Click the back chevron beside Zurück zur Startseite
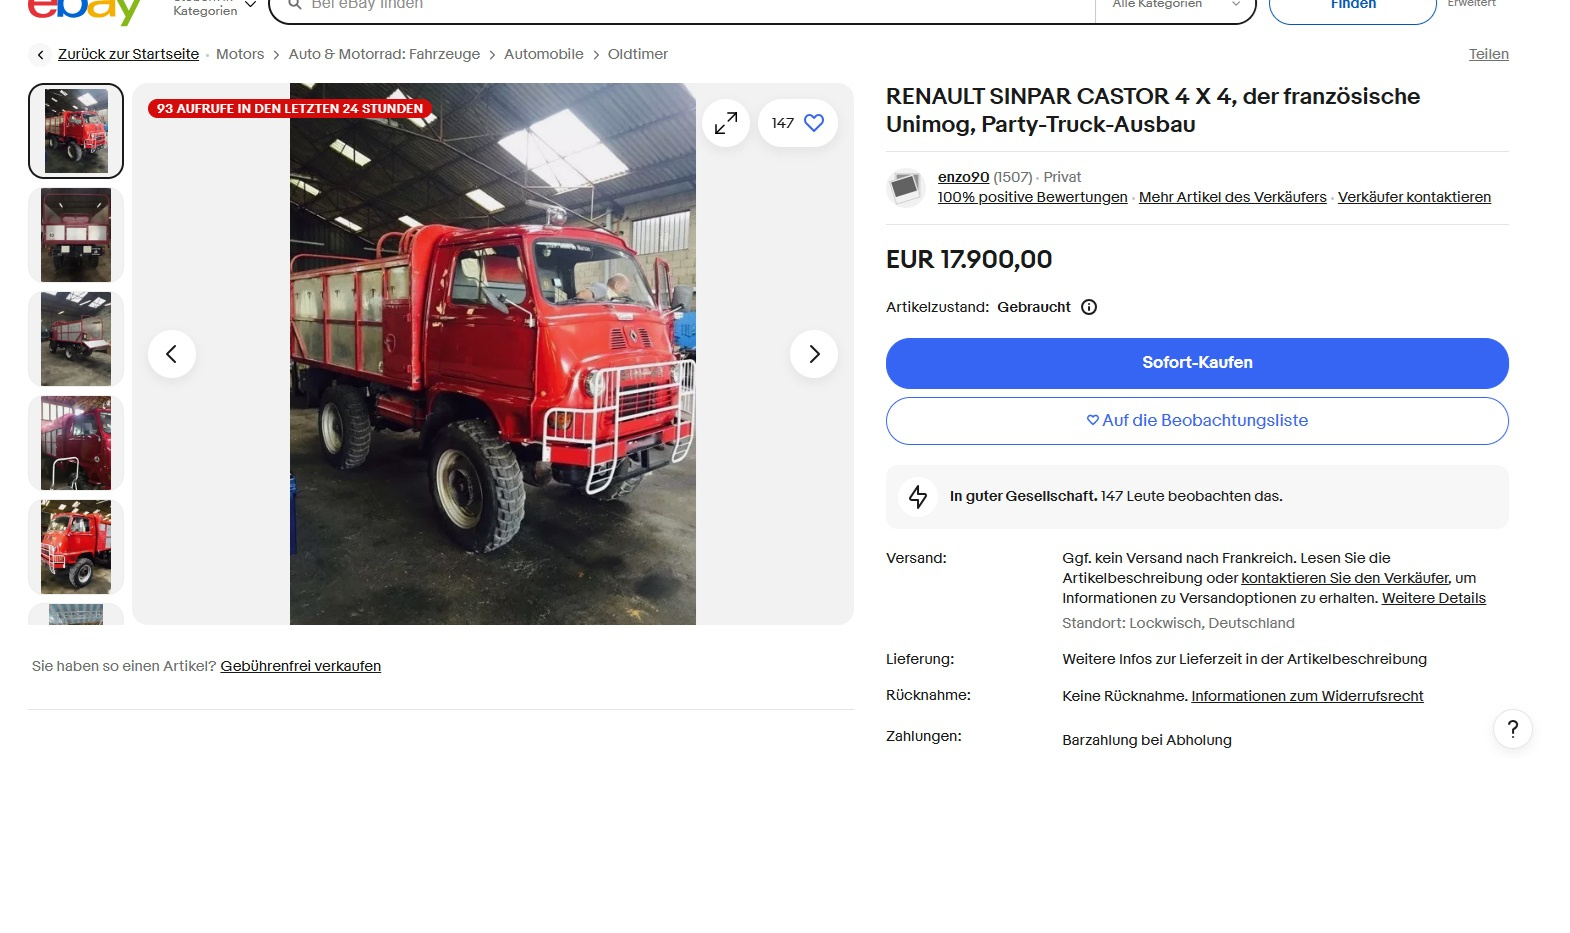 point(40,55)
